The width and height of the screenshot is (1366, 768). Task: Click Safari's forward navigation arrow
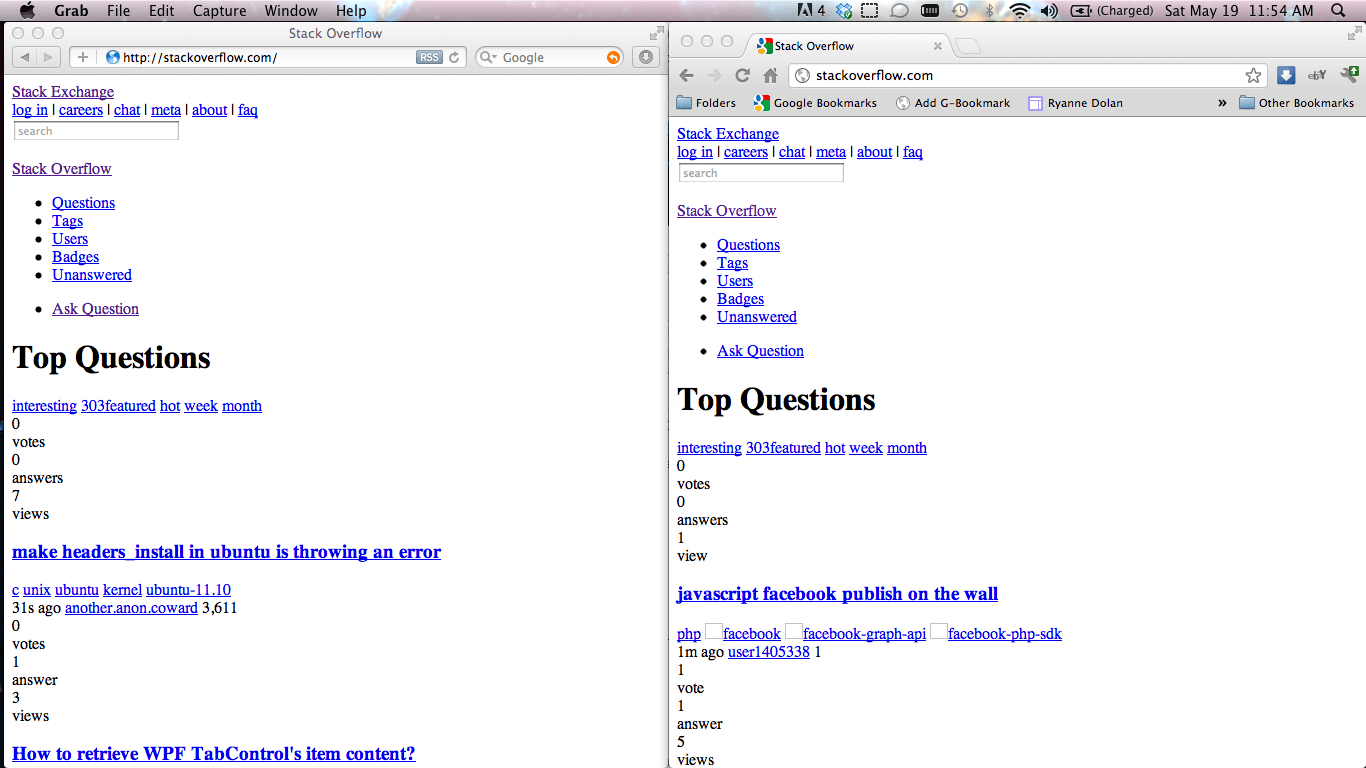[x=49, y=57]
